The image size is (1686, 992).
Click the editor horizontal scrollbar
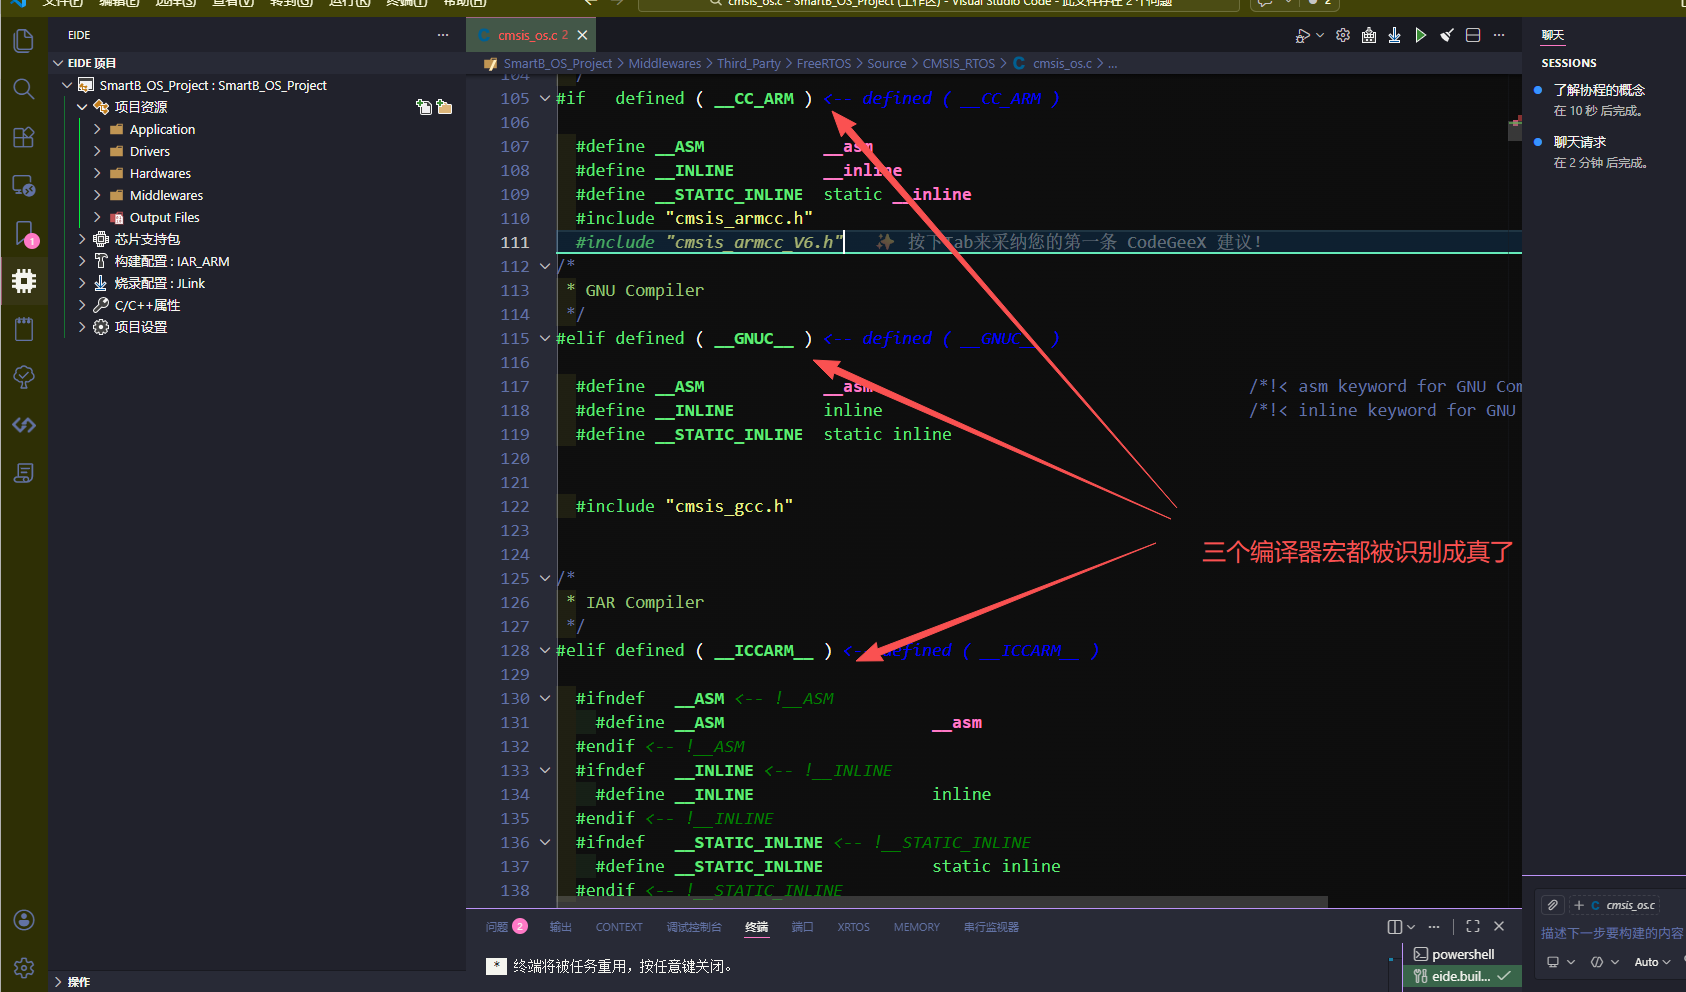pos(940,902)
